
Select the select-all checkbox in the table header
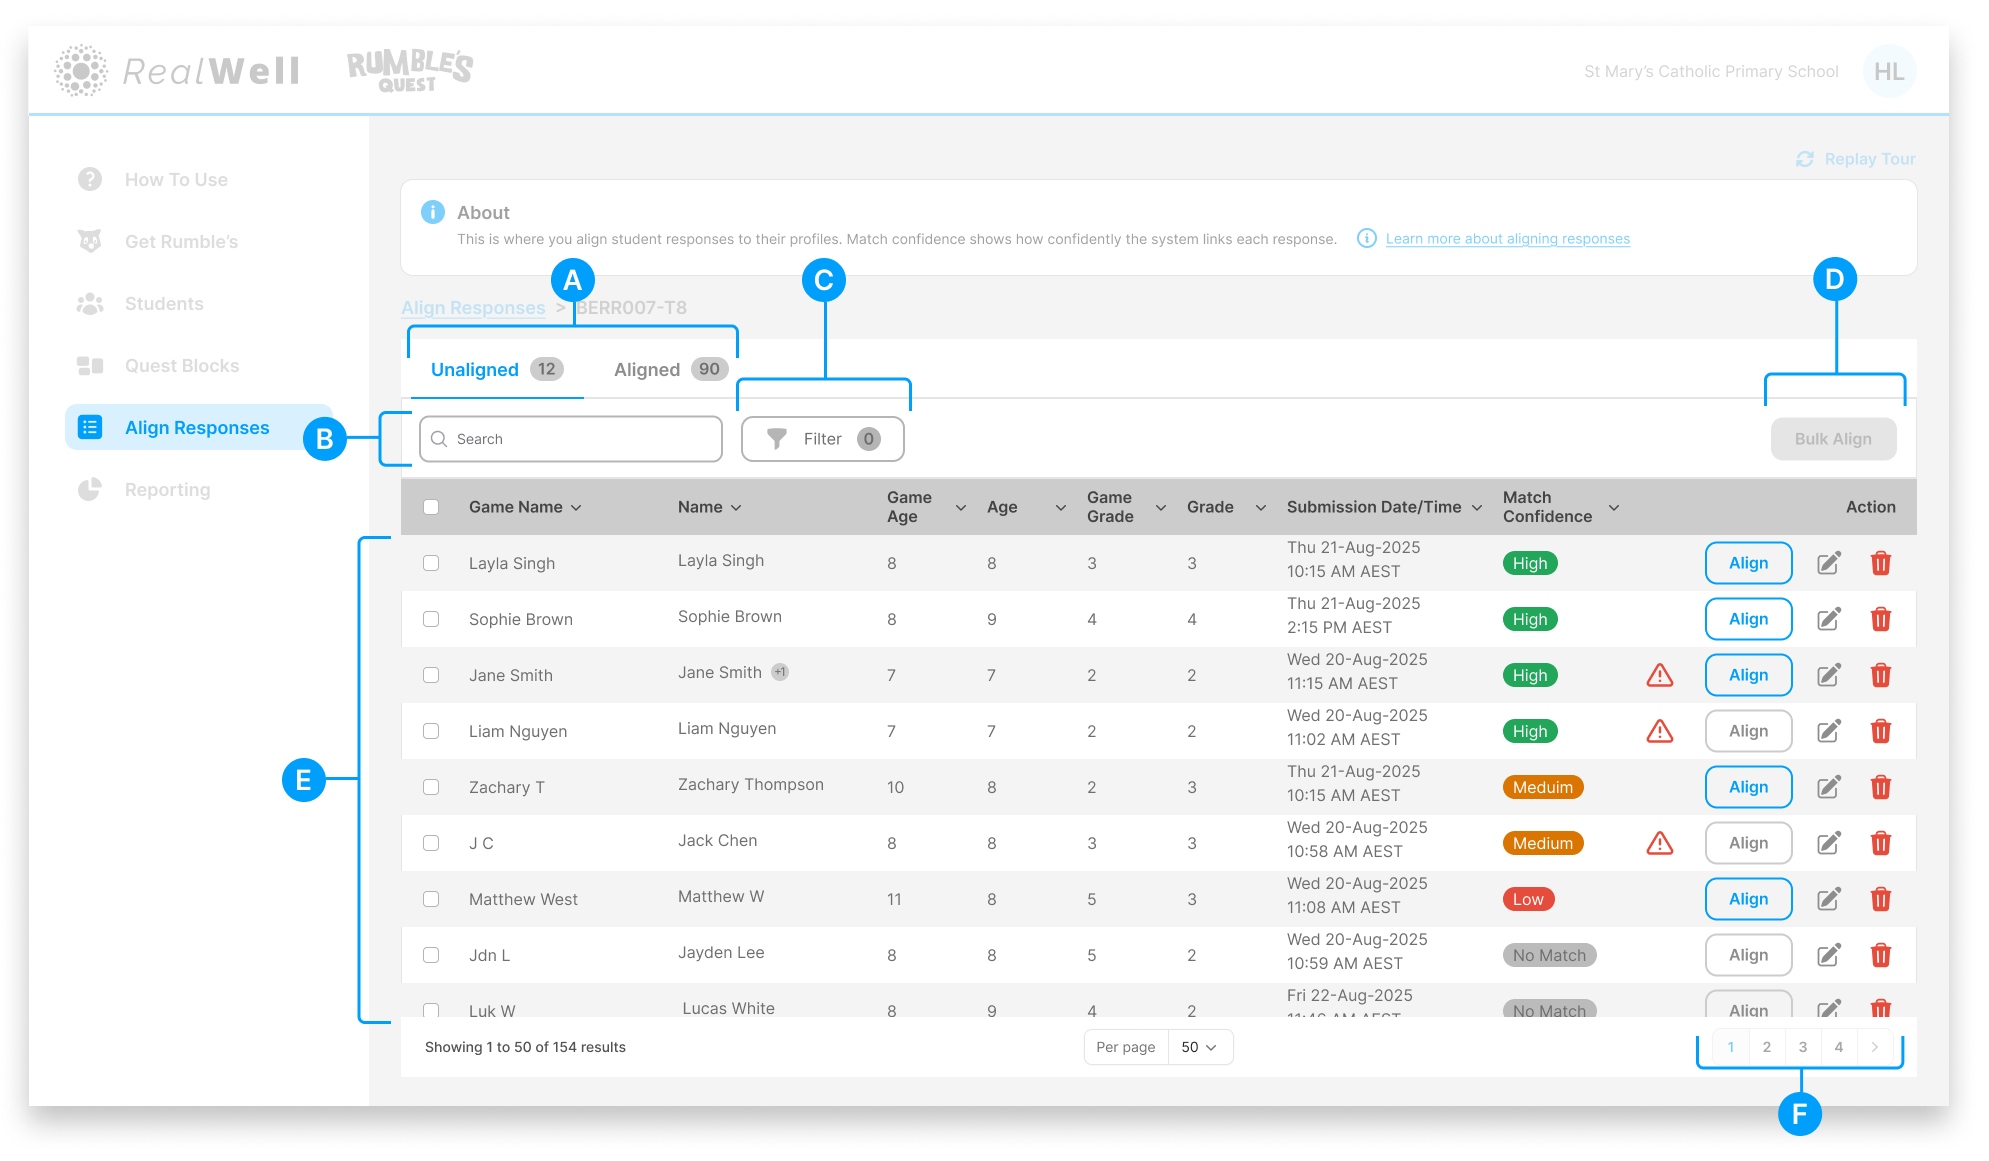pos(431,506)
